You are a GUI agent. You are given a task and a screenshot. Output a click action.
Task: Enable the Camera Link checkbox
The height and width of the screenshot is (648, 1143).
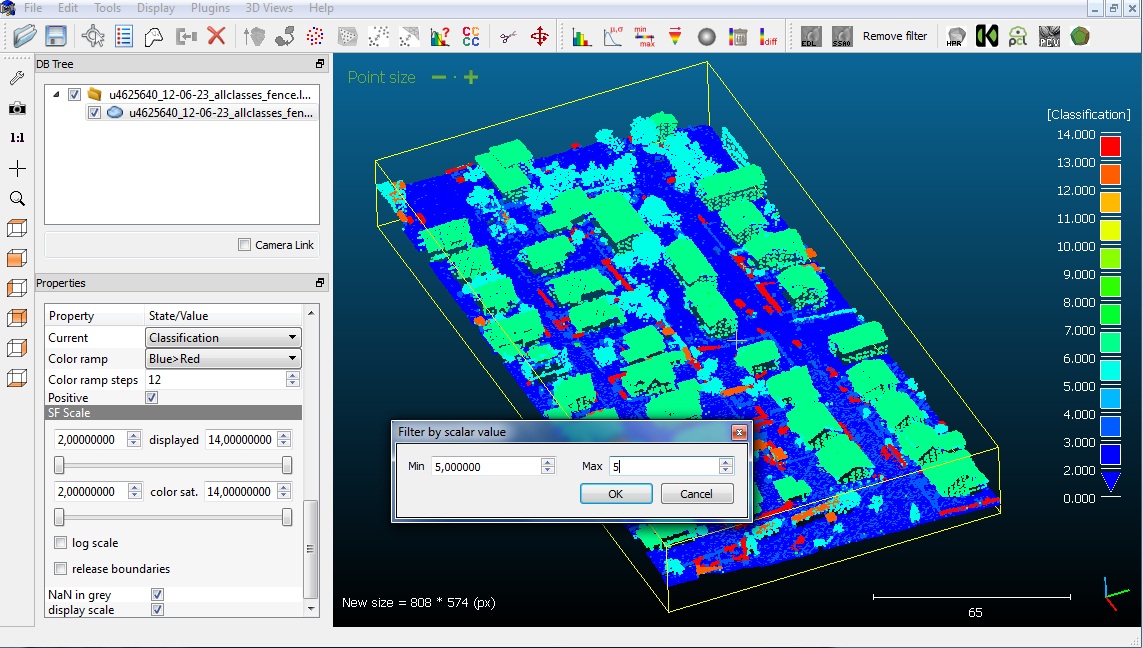(245, 245)
